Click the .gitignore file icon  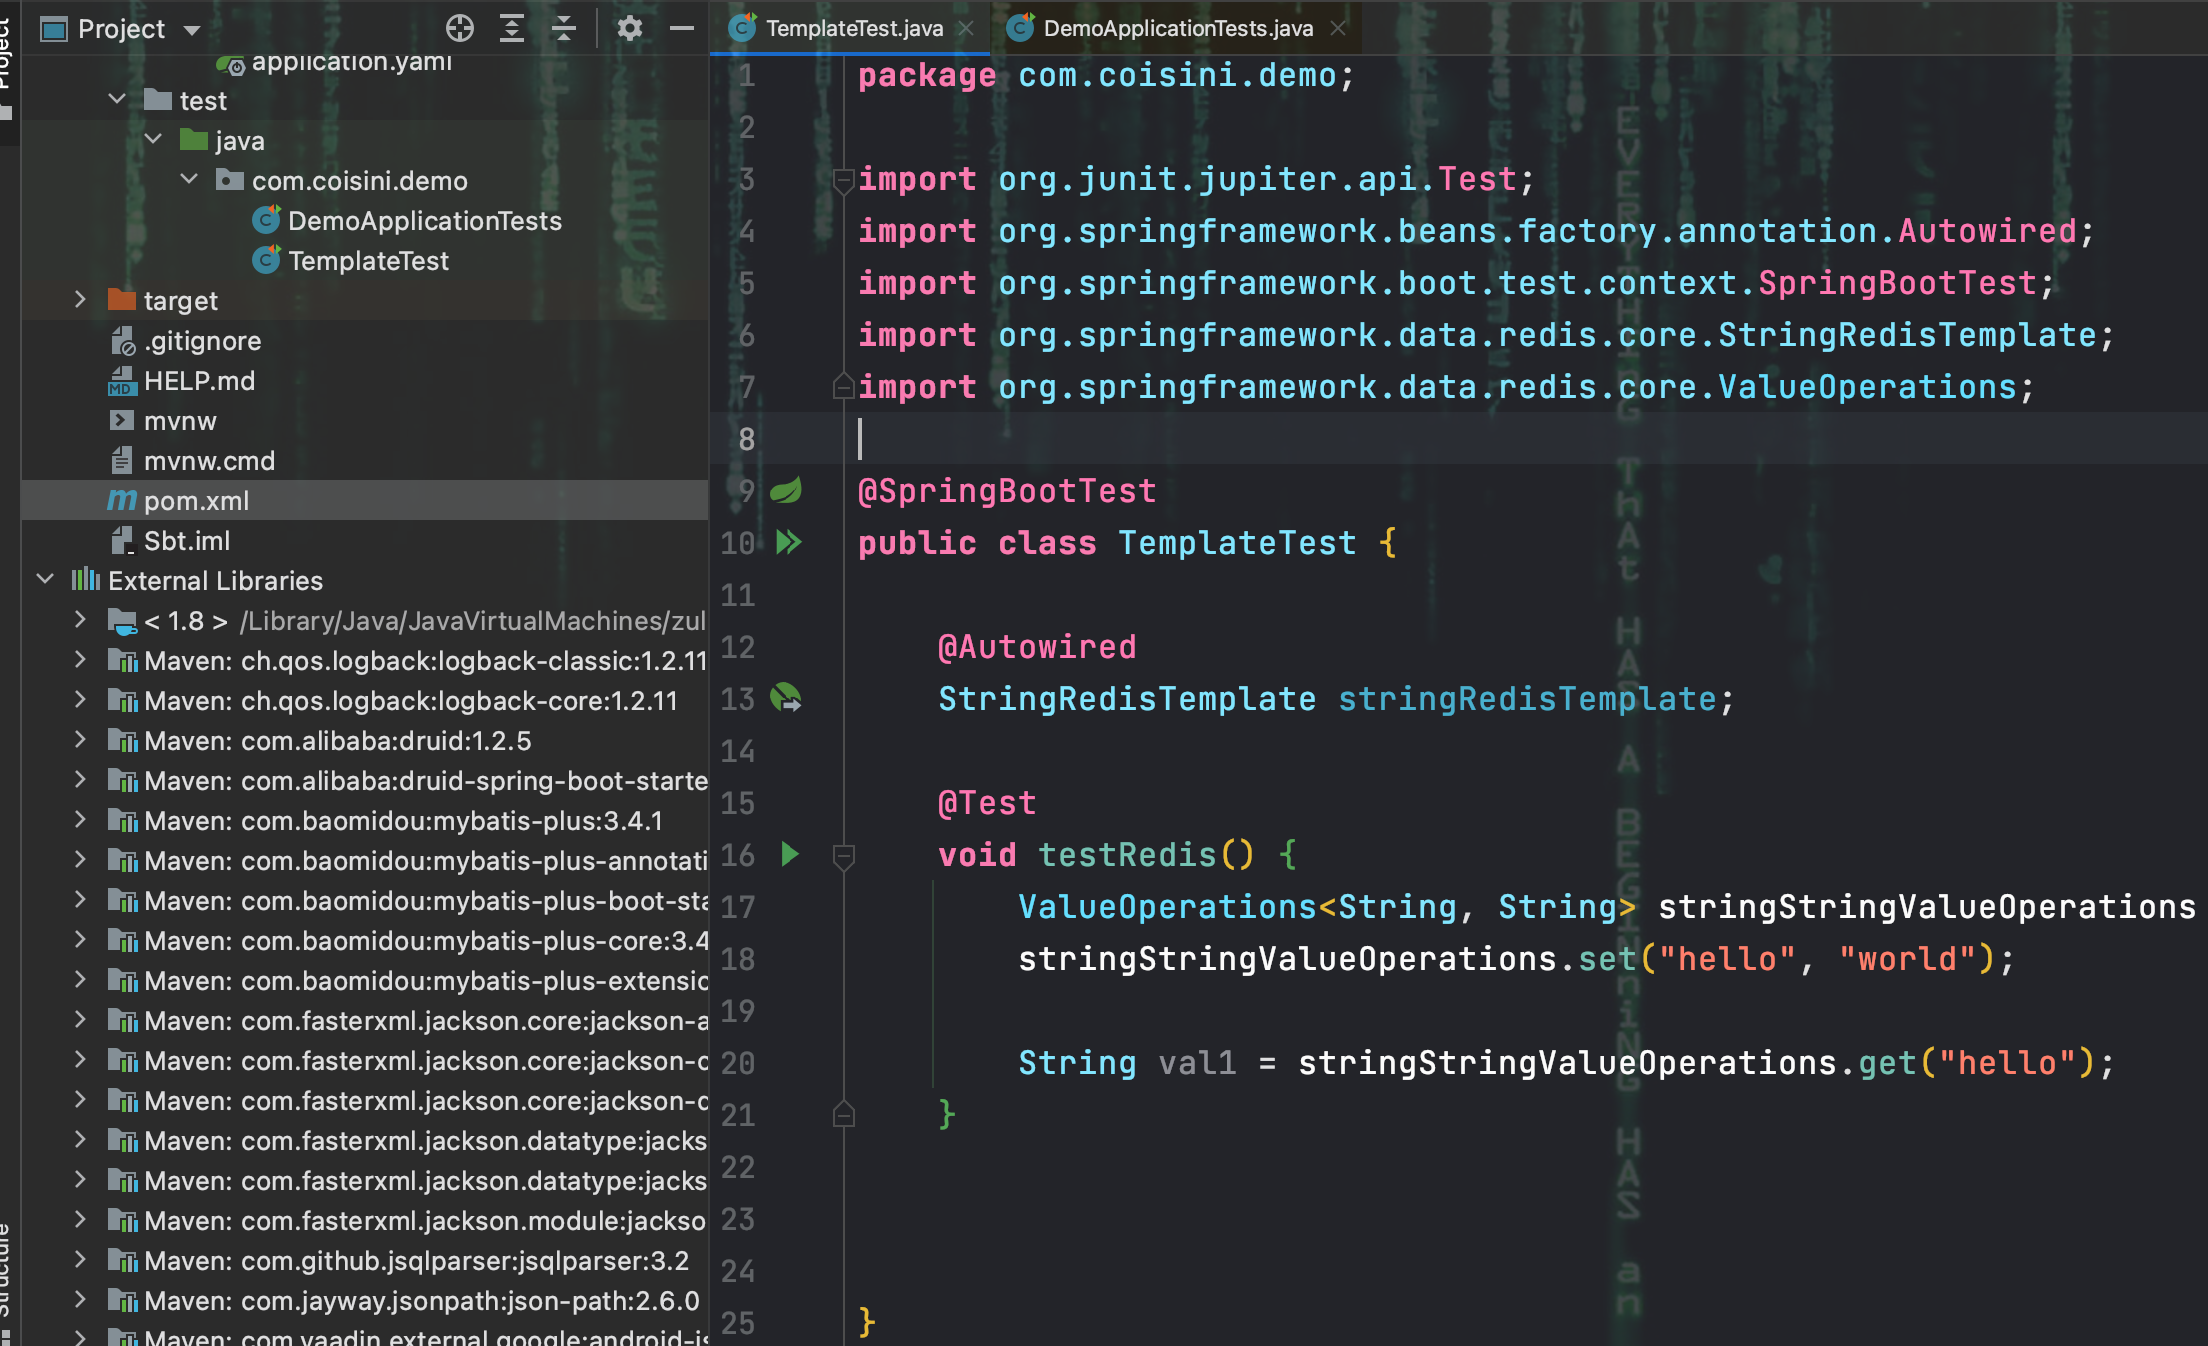pos(122,341)
